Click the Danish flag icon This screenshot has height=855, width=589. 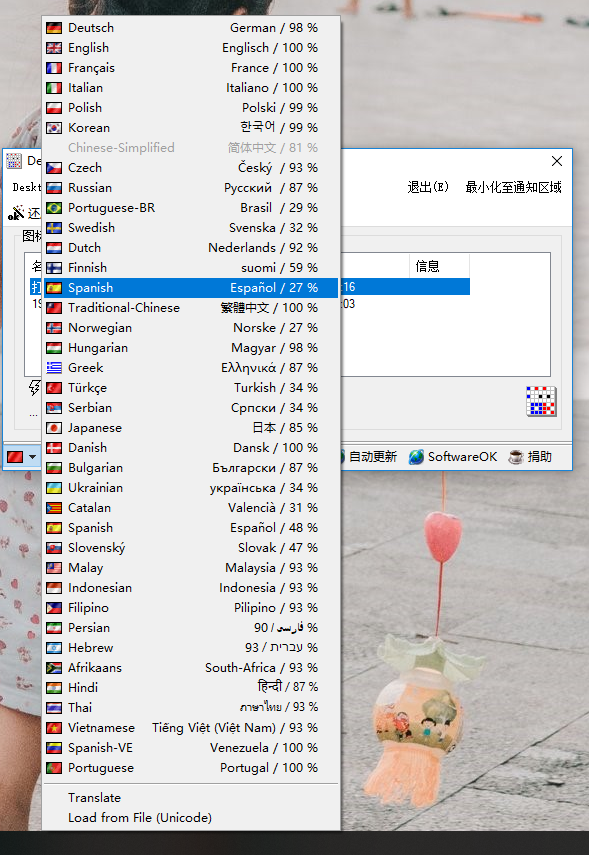coord(54,448)
